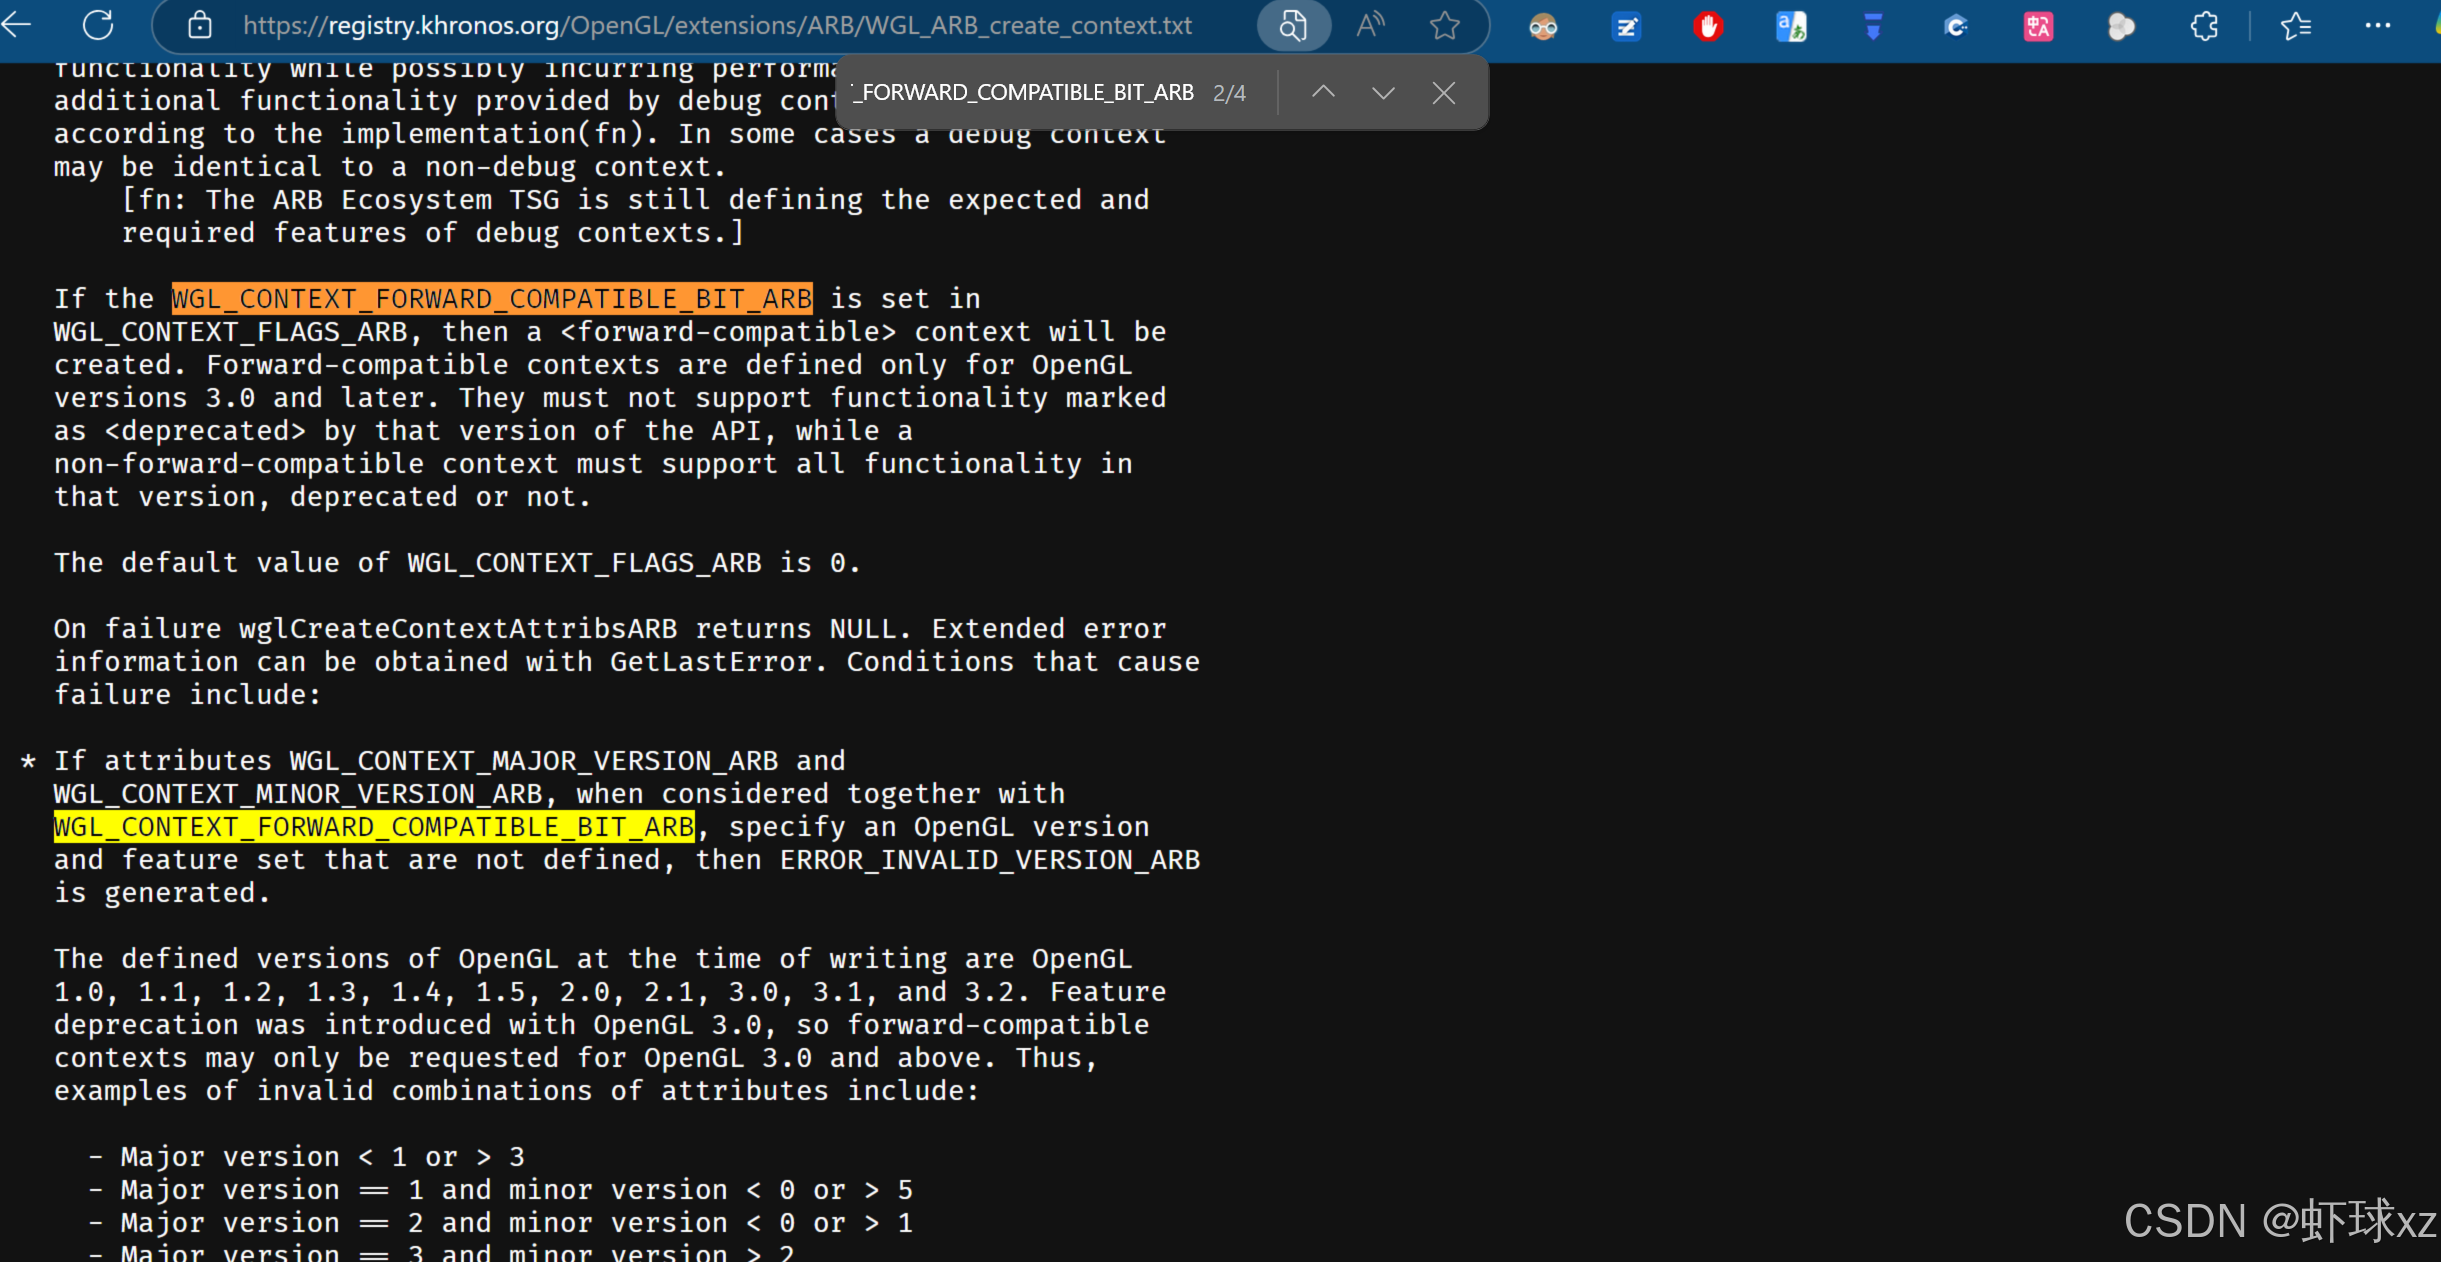The image size is (2441, 1262).
Task: Select the search-in-page icon in address bar
Action: tap(1293, 25)
